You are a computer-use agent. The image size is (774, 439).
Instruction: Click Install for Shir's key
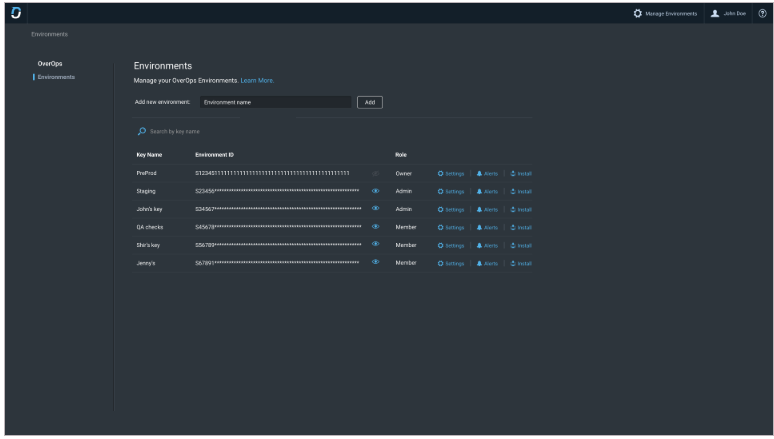tap(521, 246)
